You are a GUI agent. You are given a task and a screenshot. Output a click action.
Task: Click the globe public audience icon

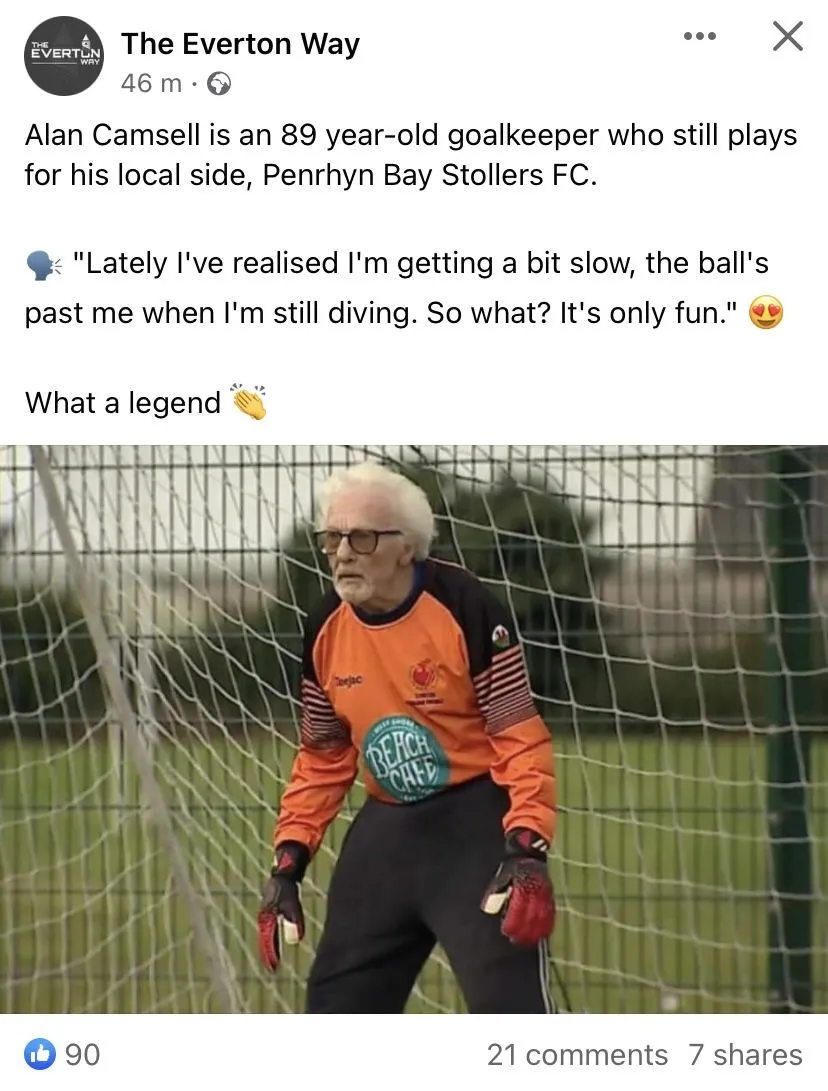[219, 83]
